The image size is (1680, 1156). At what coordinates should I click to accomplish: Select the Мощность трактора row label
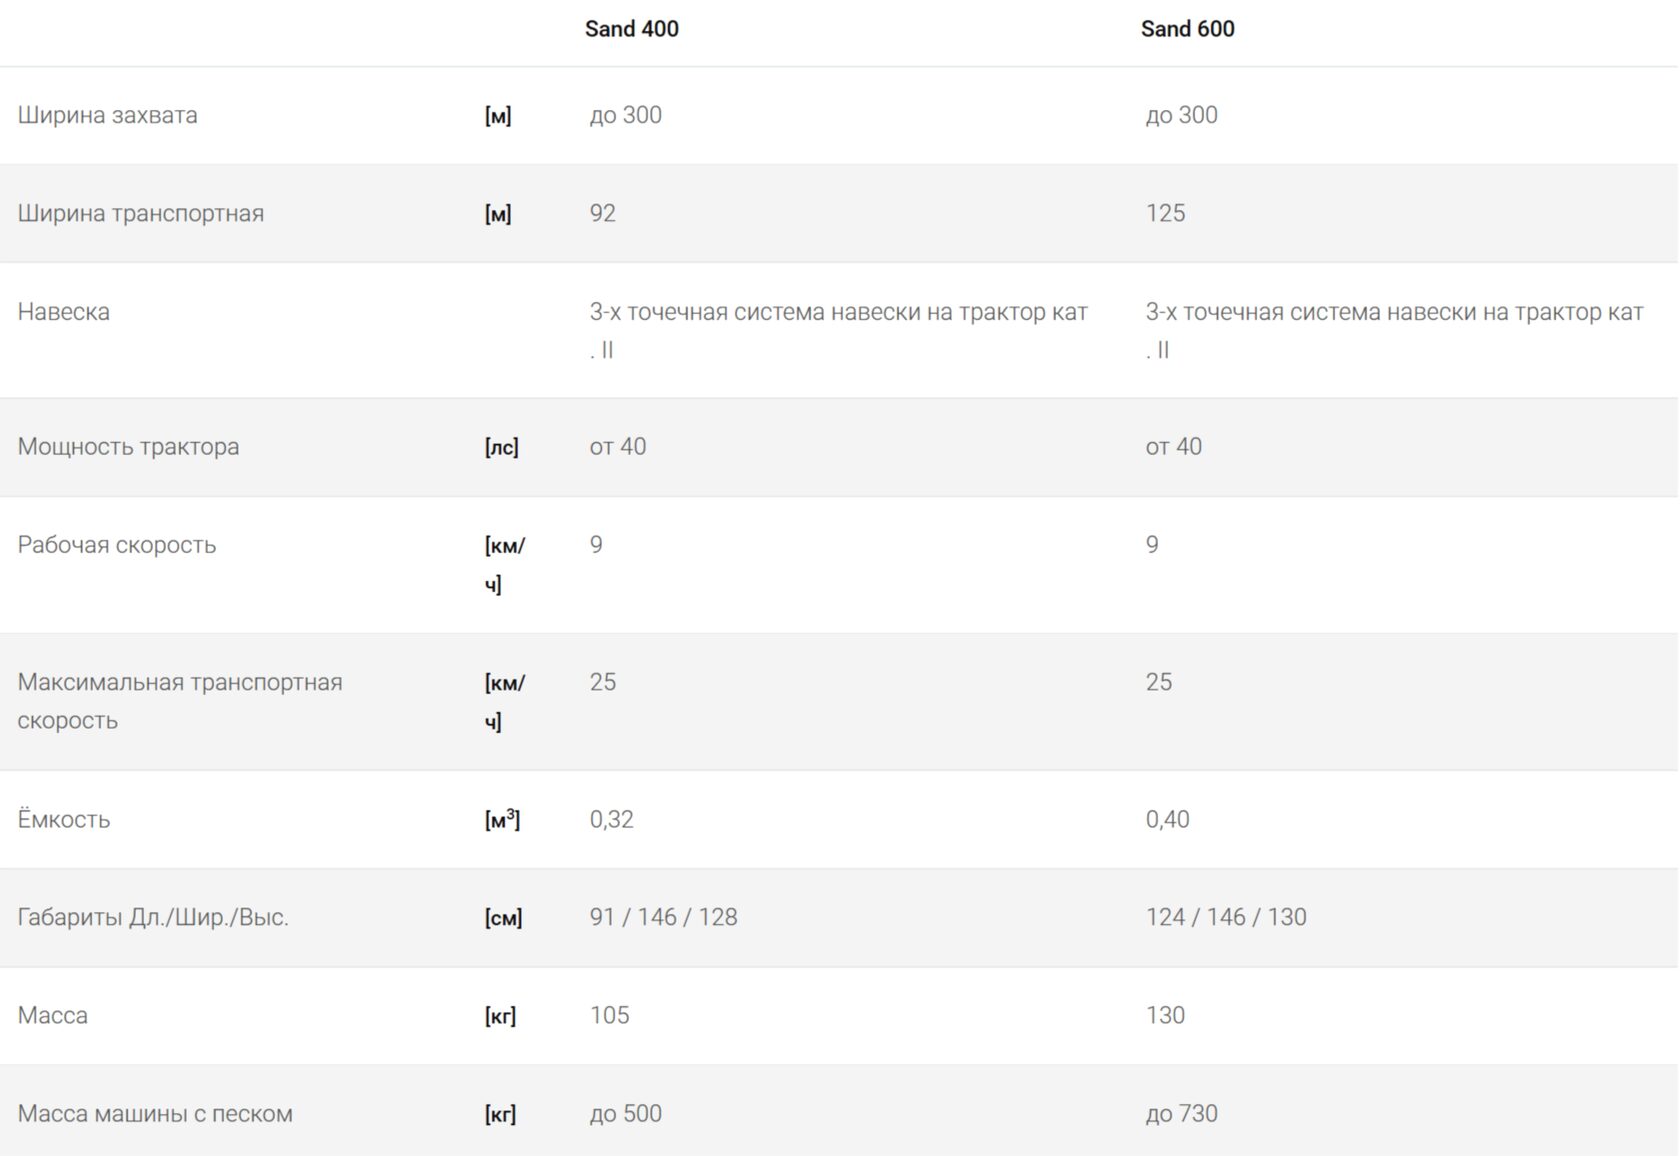(x=128, y=447)
